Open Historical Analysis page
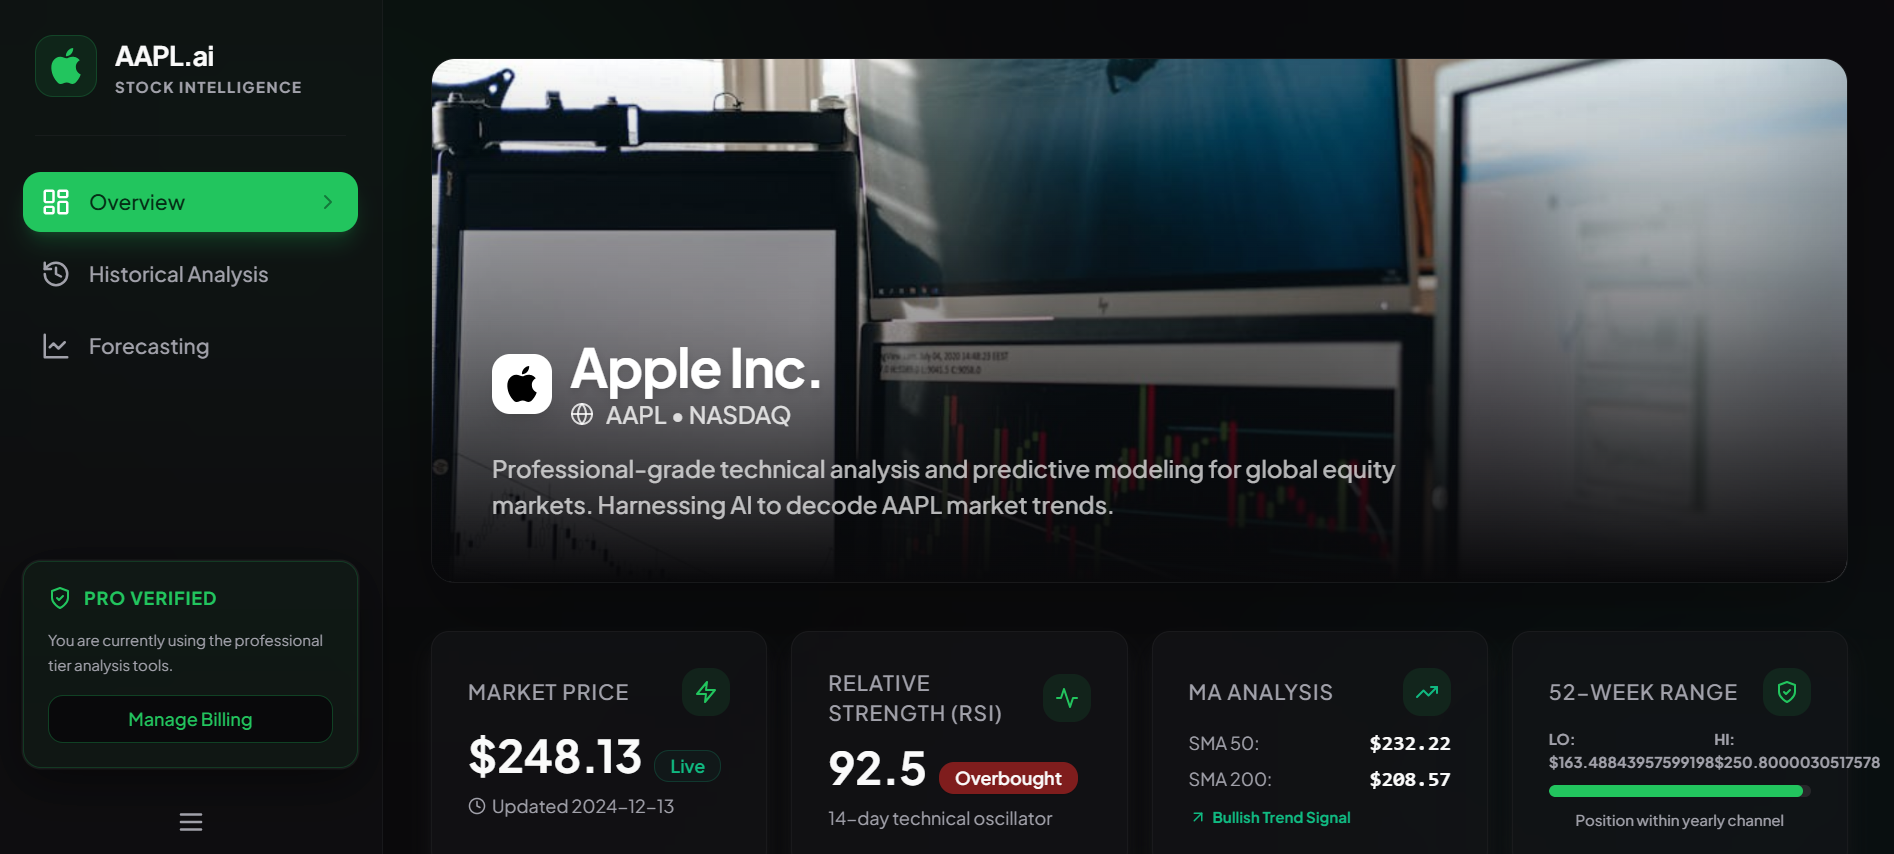This screenshot has height=854, width=1894. pos(190,274)
